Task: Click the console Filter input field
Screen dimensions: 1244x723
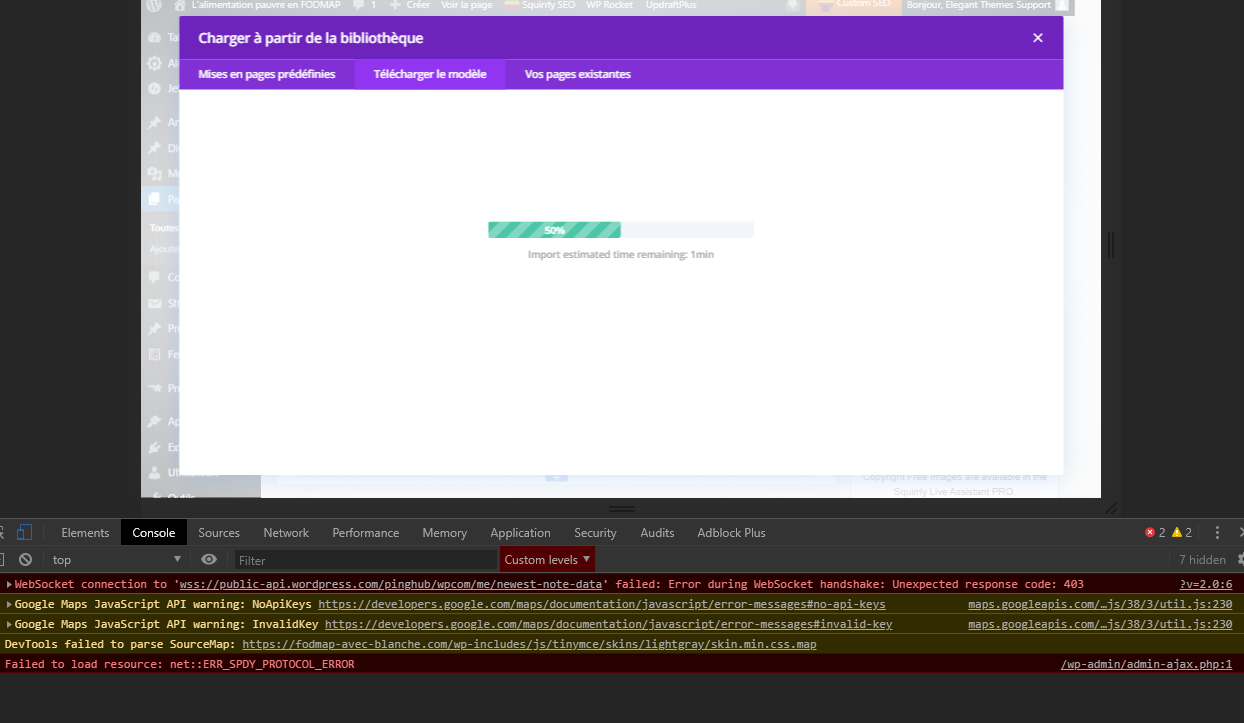Action: 365,560
